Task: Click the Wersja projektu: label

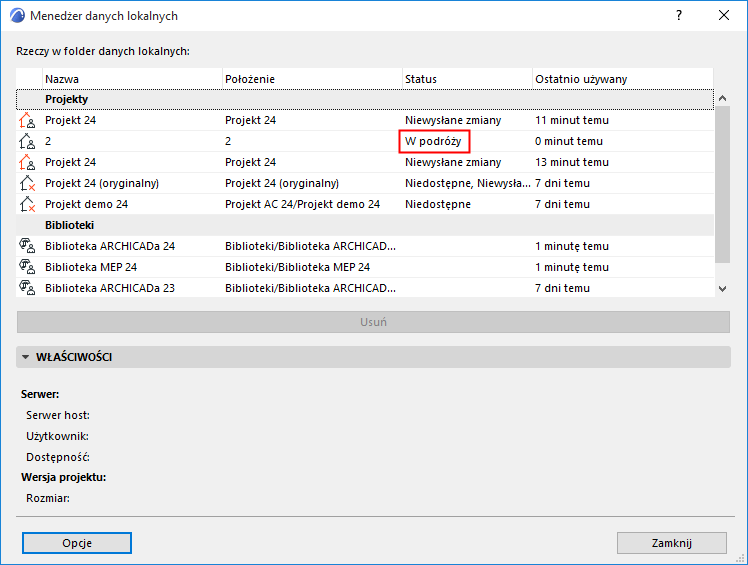Action: tap(63, 477)
